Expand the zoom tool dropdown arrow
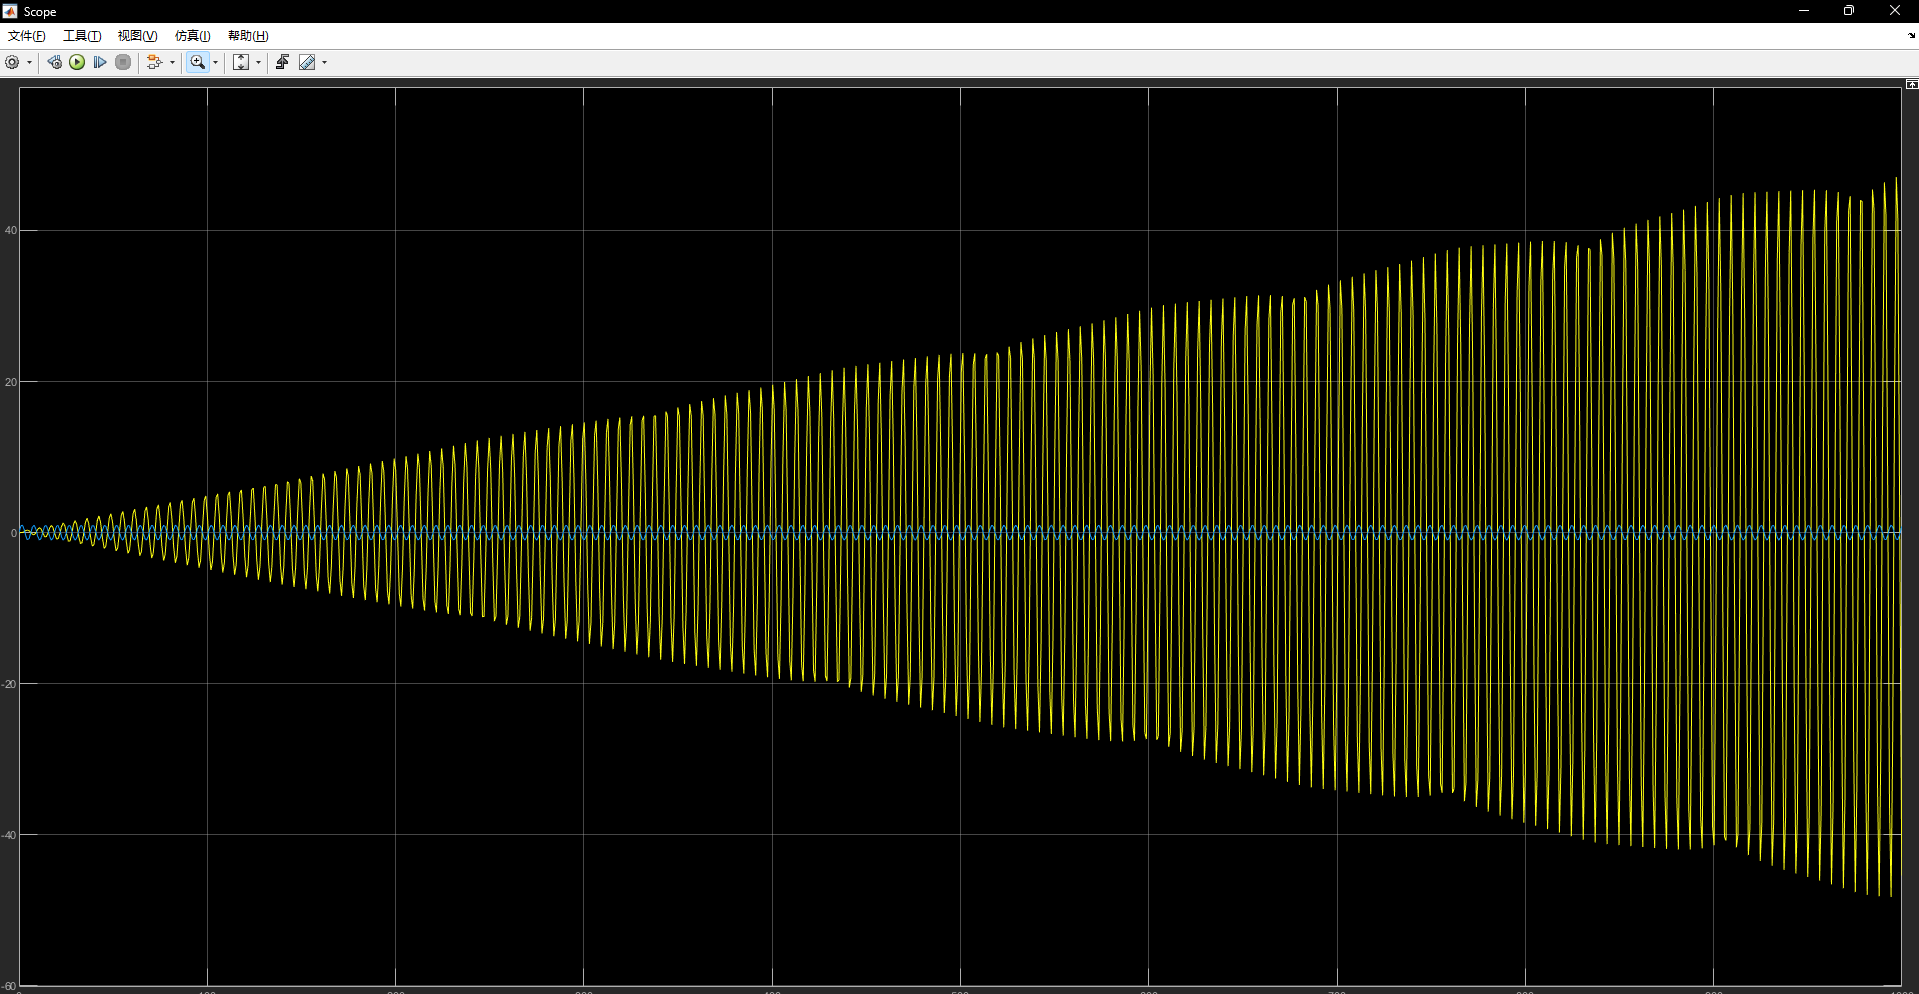The image size is (1919, 994). (215, 63)
